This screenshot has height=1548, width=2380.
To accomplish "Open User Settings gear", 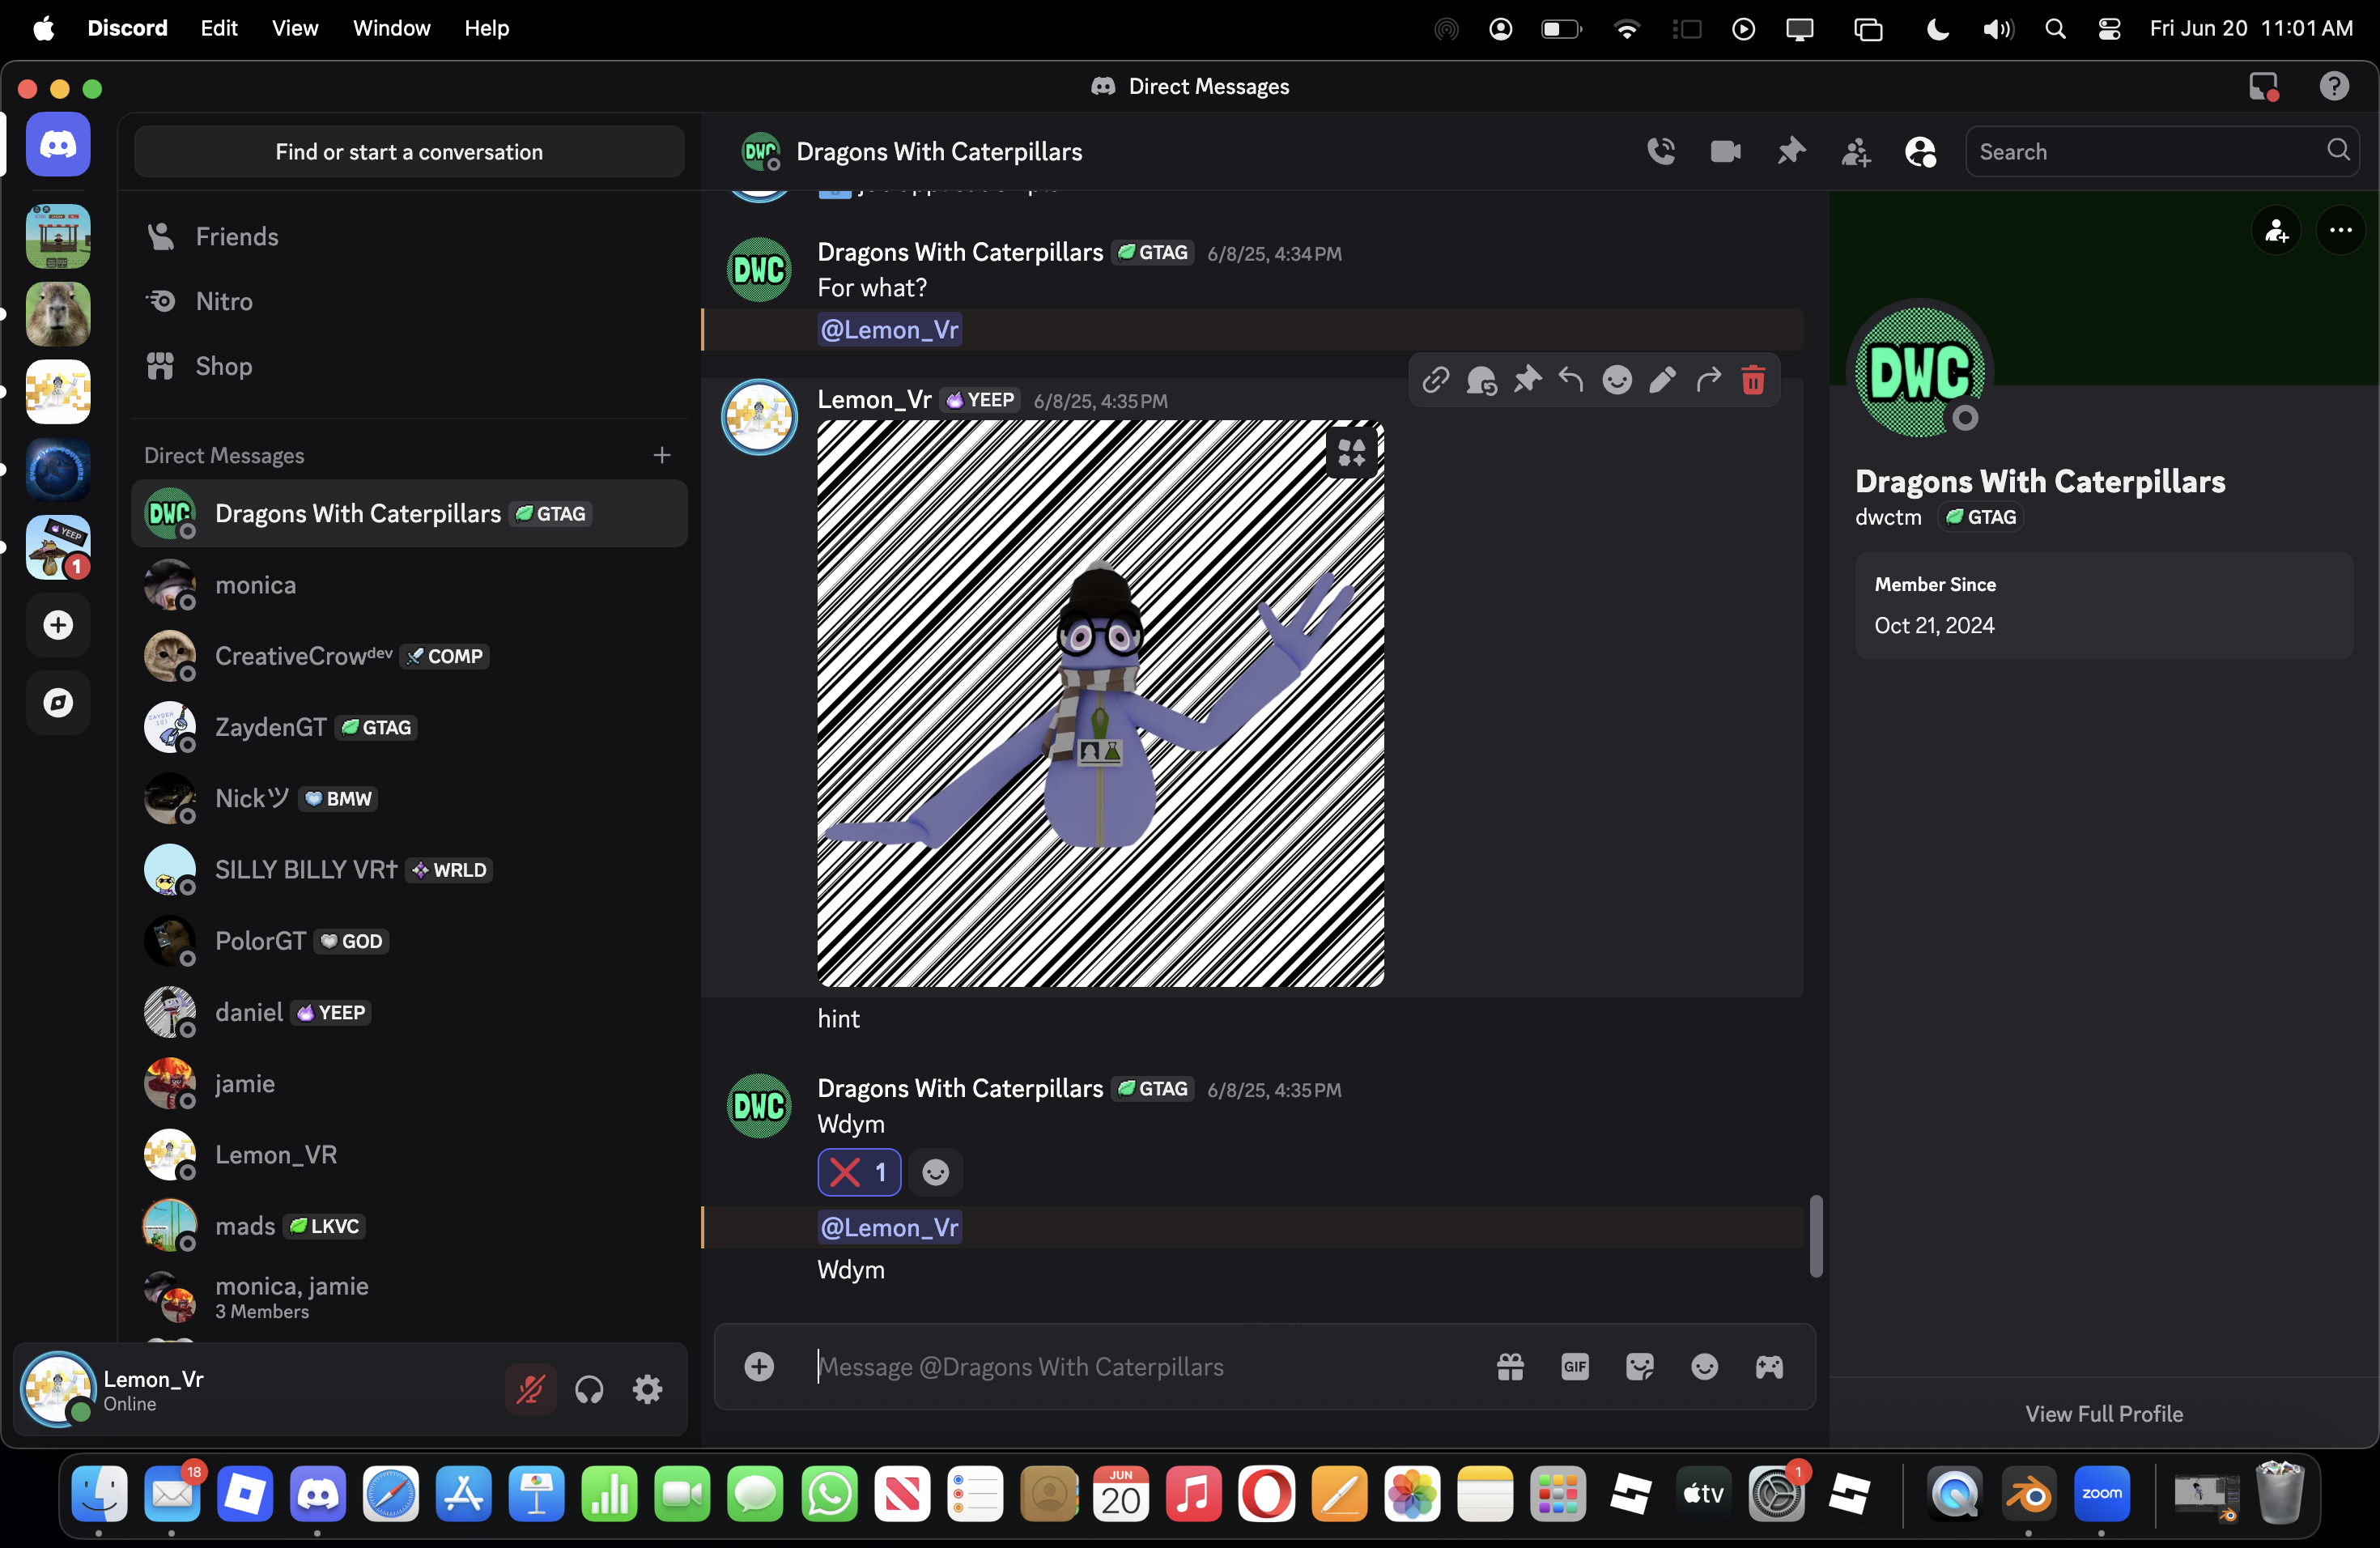I will [x=648, y=1389].
